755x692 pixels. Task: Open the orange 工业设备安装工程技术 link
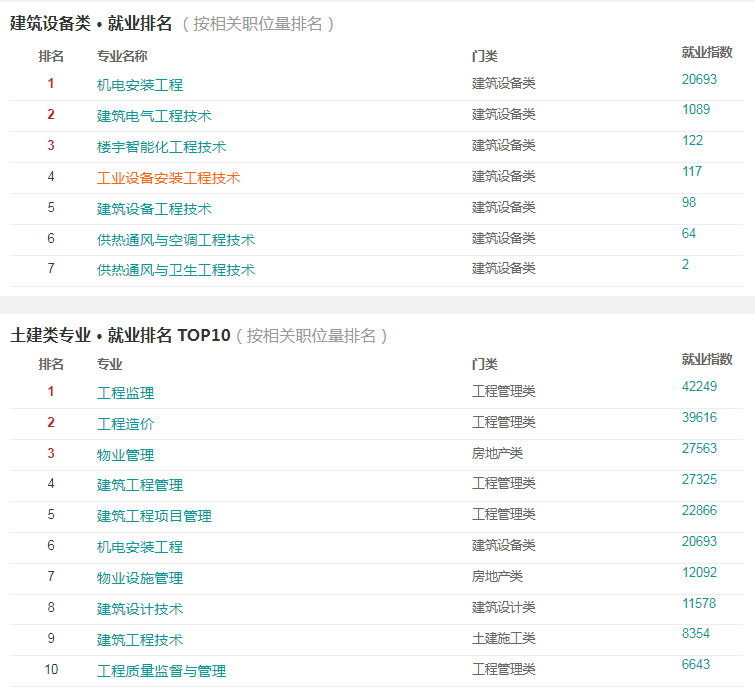click(169, 178)
